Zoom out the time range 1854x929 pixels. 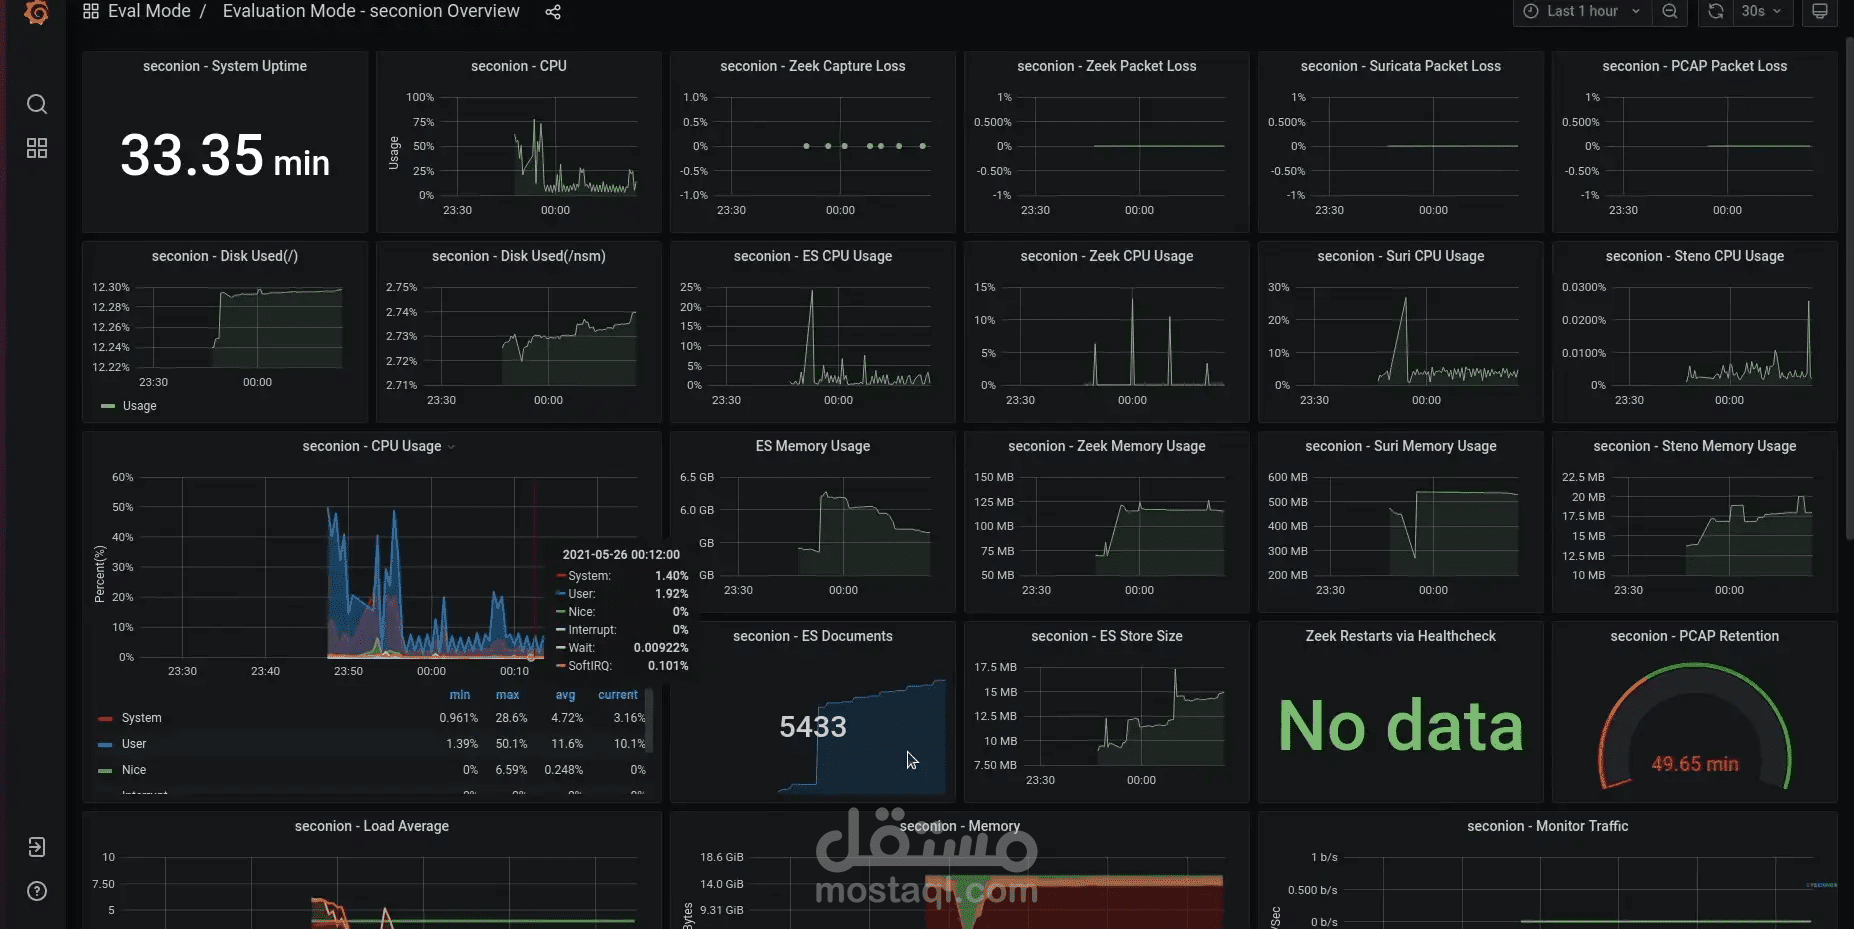click(x=1670, y=11)
